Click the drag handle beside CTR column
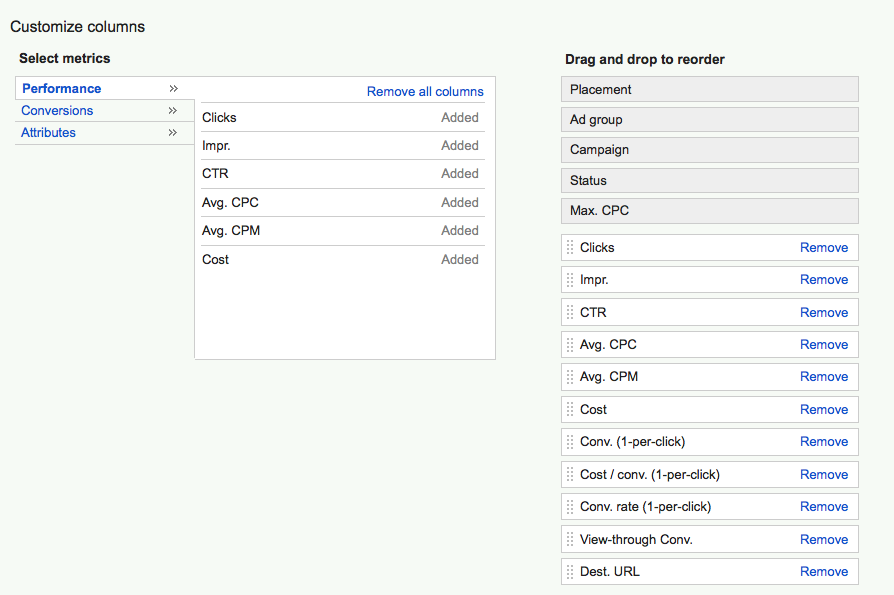 (570, 312)
